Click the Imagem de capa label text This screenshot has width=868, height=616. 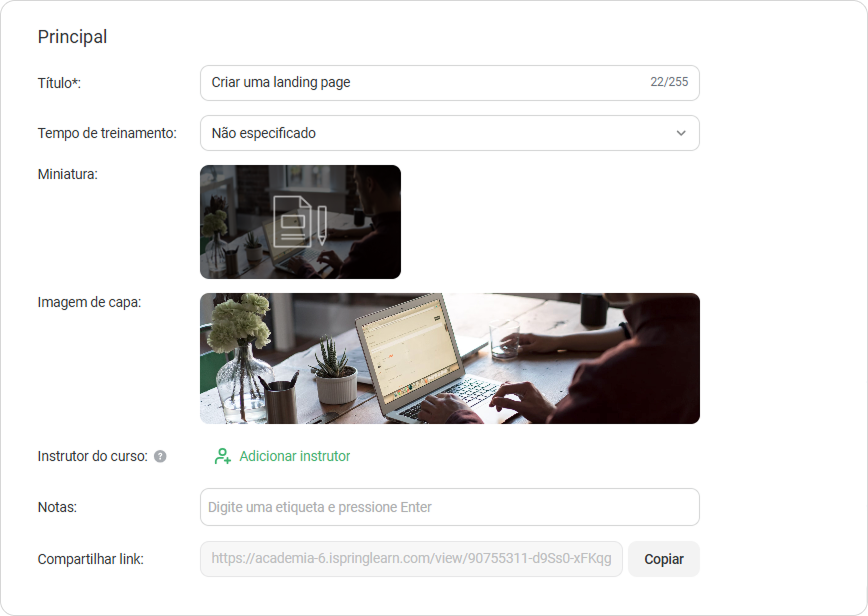(x=89, y=302)
